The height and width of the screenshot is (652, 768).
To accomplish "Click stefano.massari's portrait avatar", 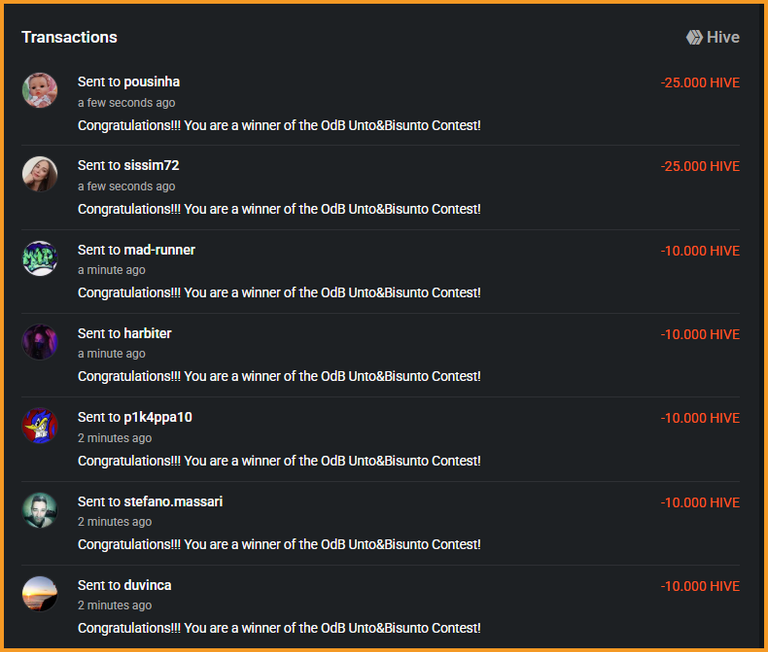I will [40, 510].
